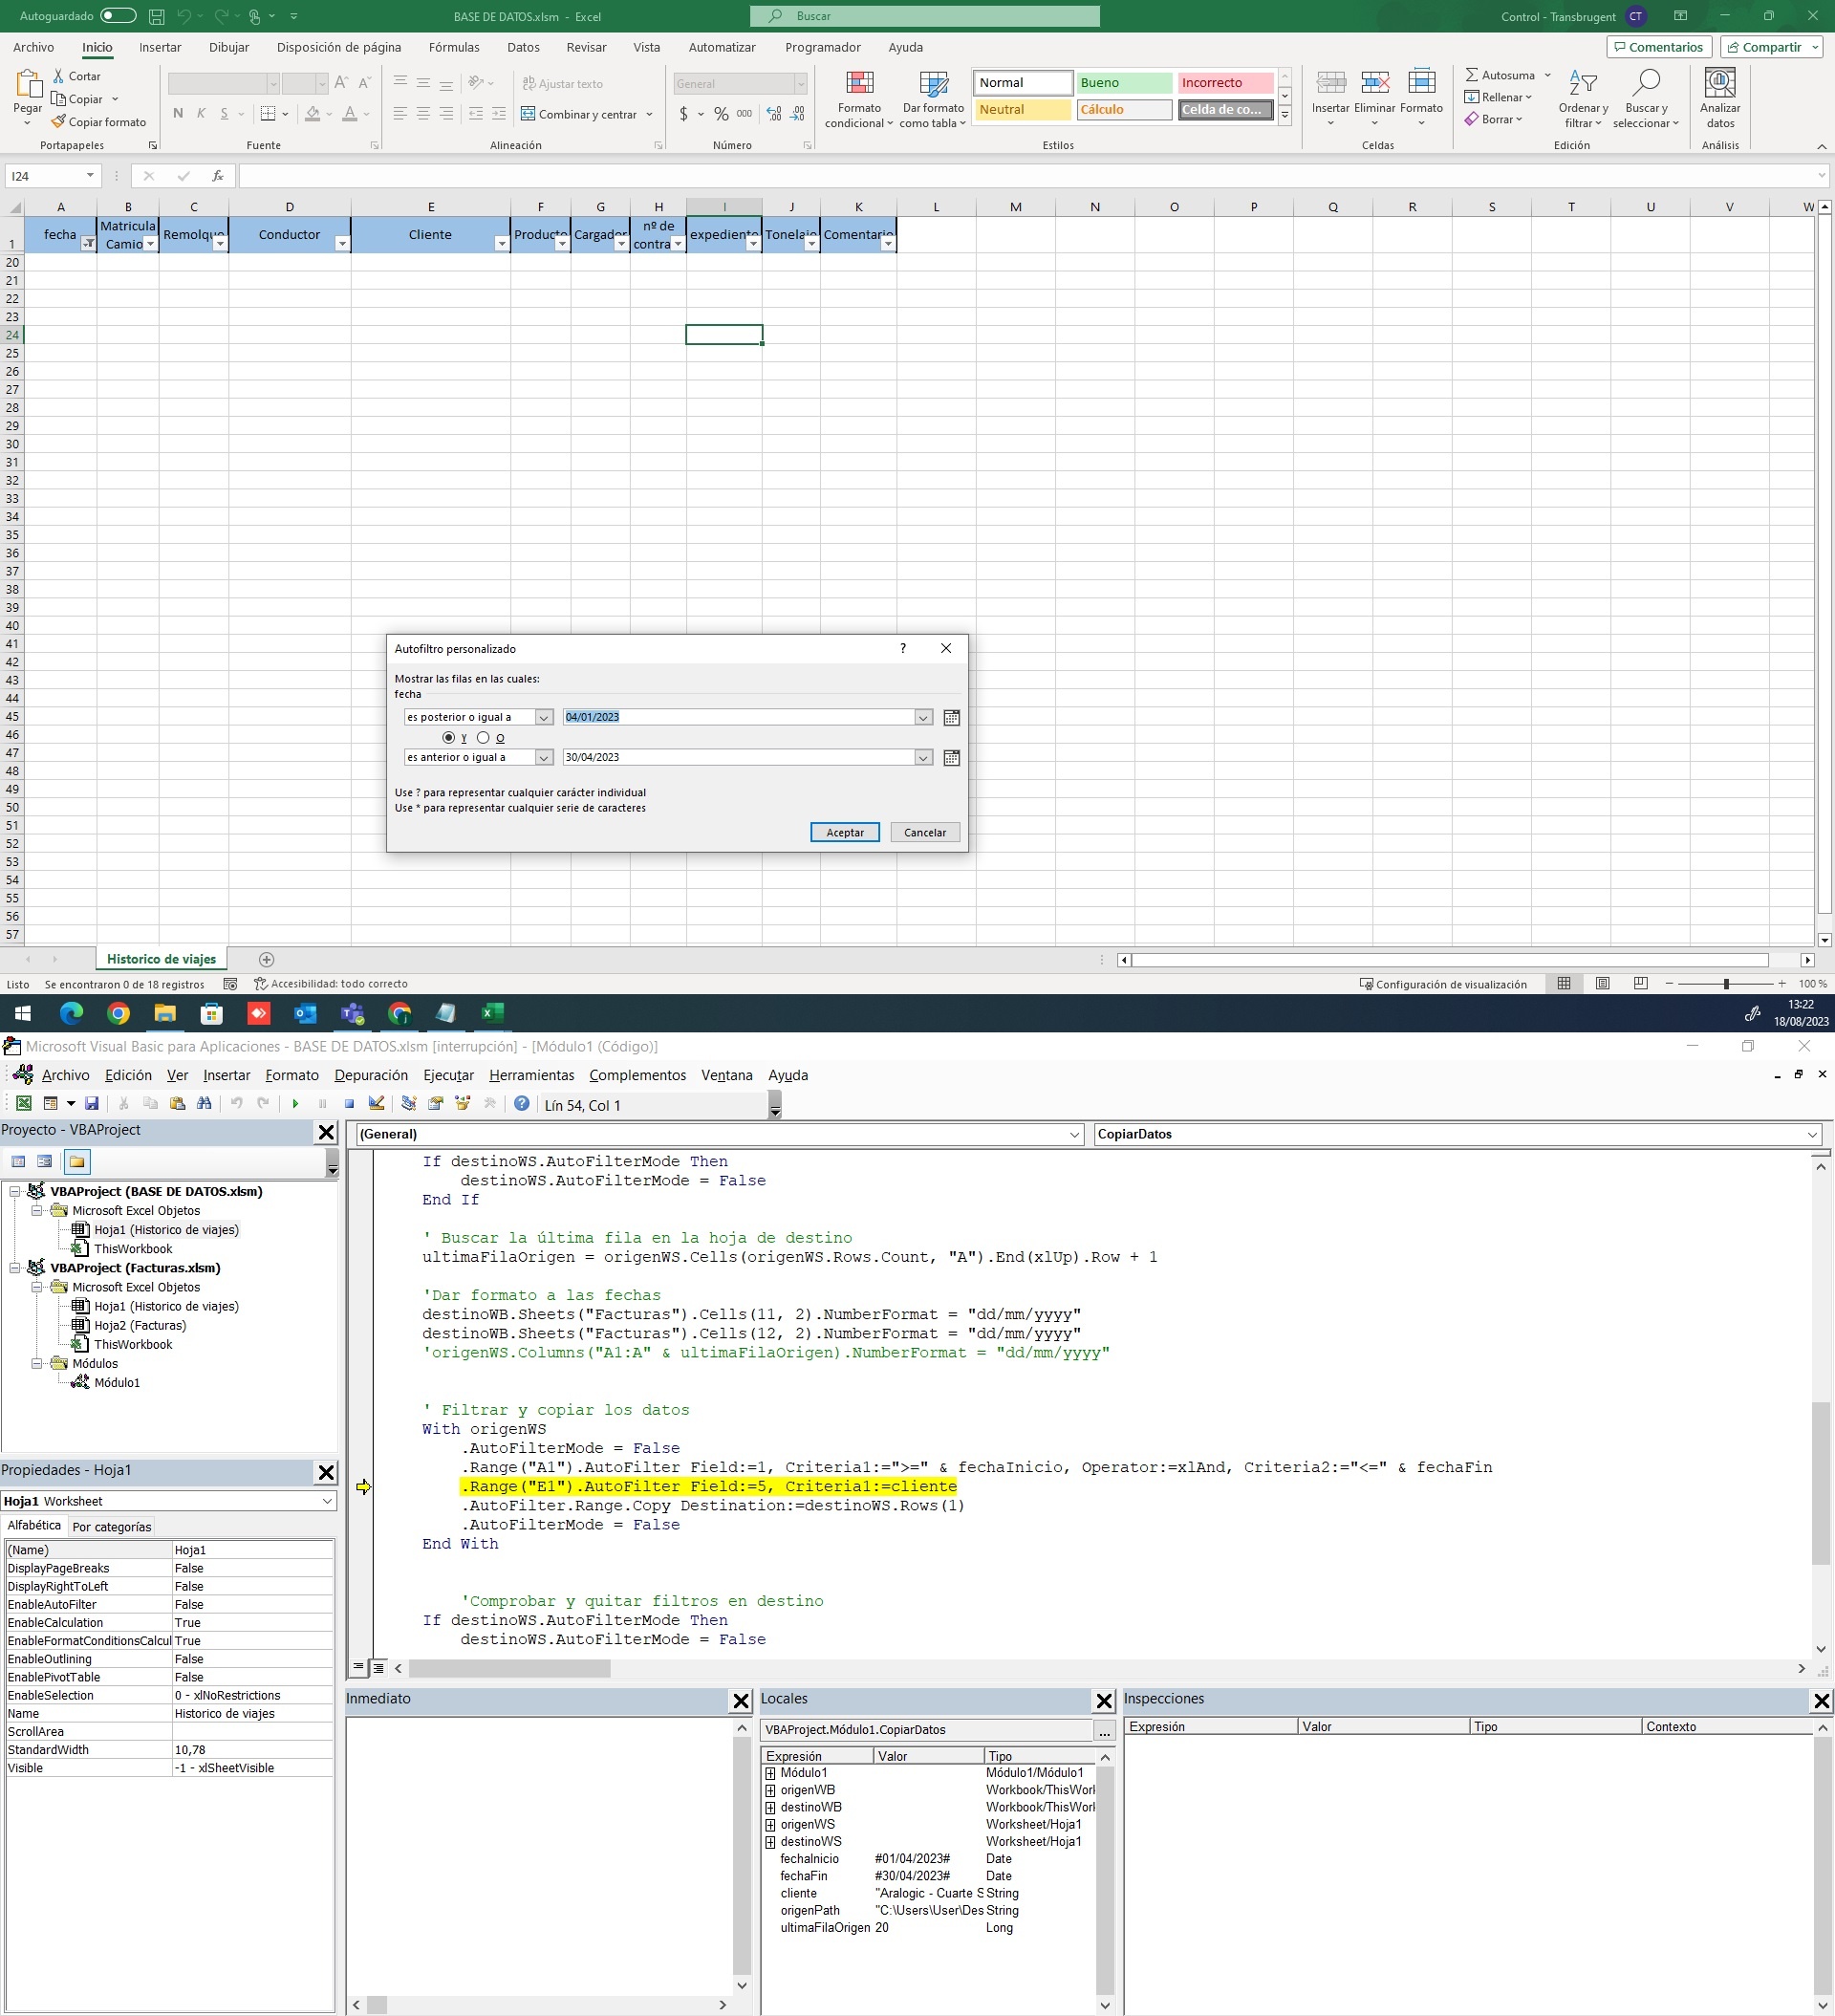Switch to Normal view in status bar
This screenshot has width=1835, height=2016.
[1564, 984]
